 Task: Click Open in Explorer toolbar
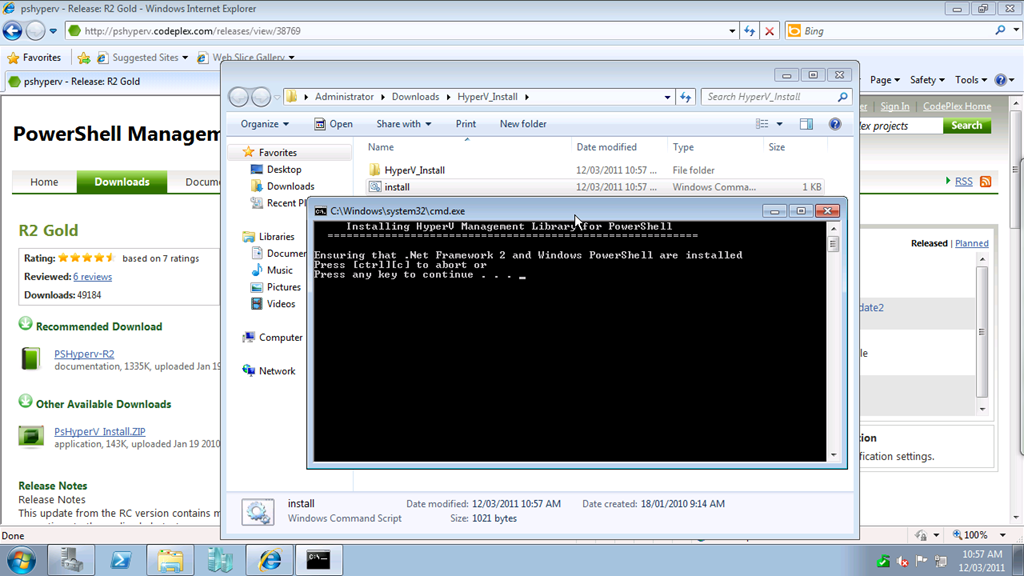point(333,124)
